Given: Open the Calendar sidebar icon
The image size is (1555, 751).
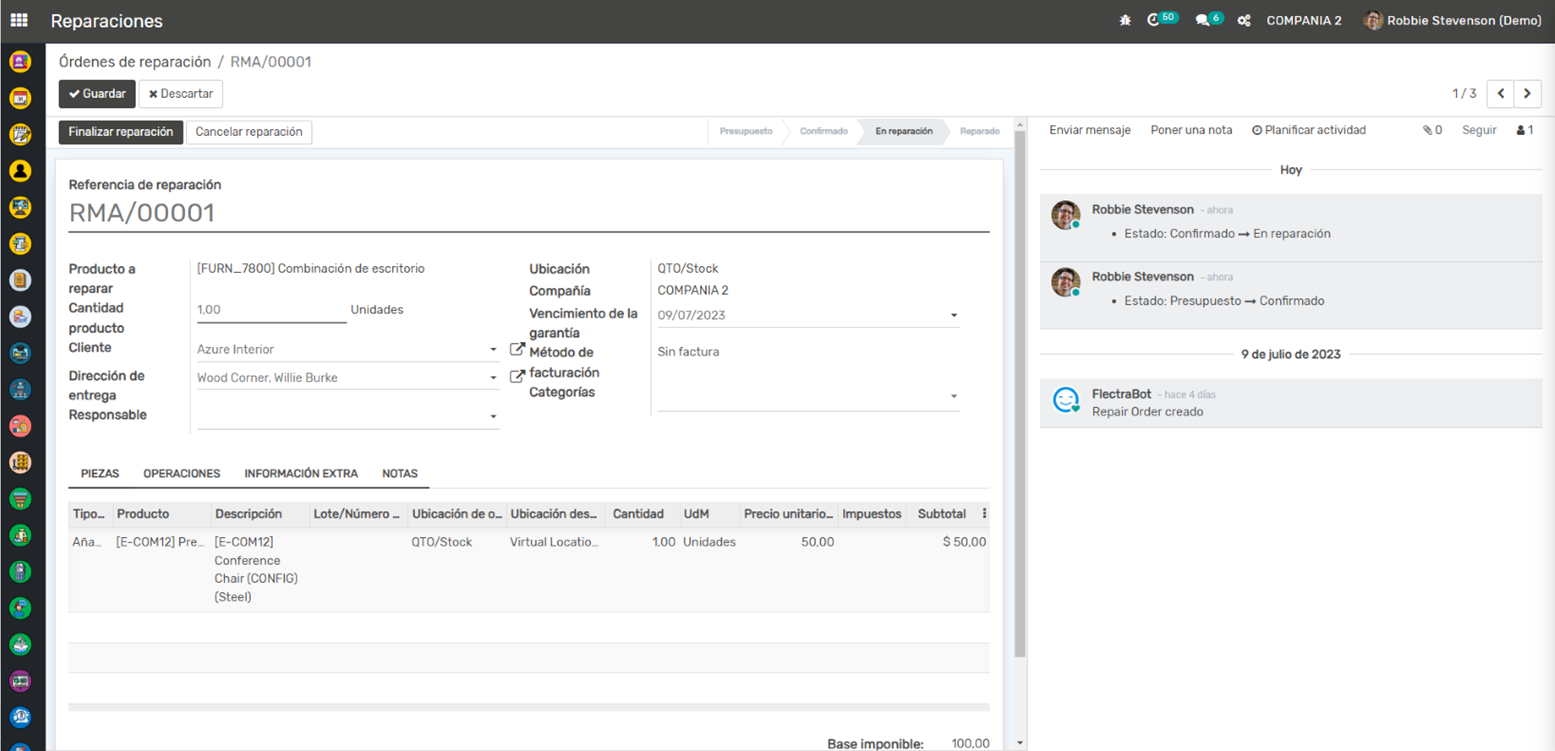Looking at the screenshot, I should (x=20, y=98).
